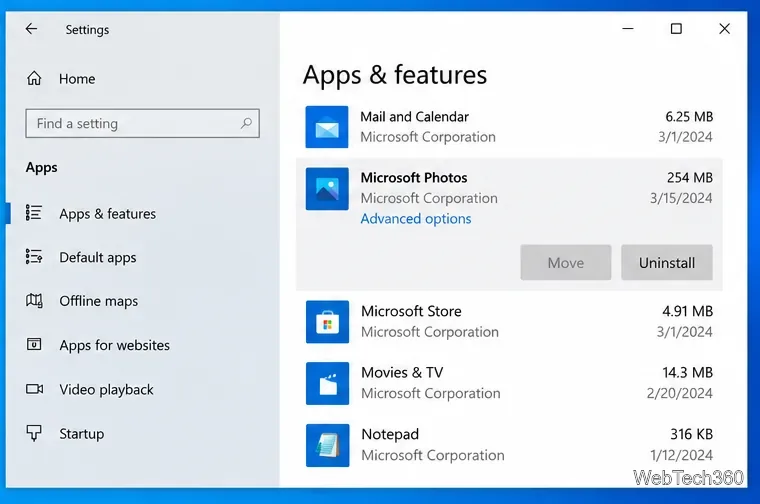
Task: Open the Default apps section
Action: (98, 257)
